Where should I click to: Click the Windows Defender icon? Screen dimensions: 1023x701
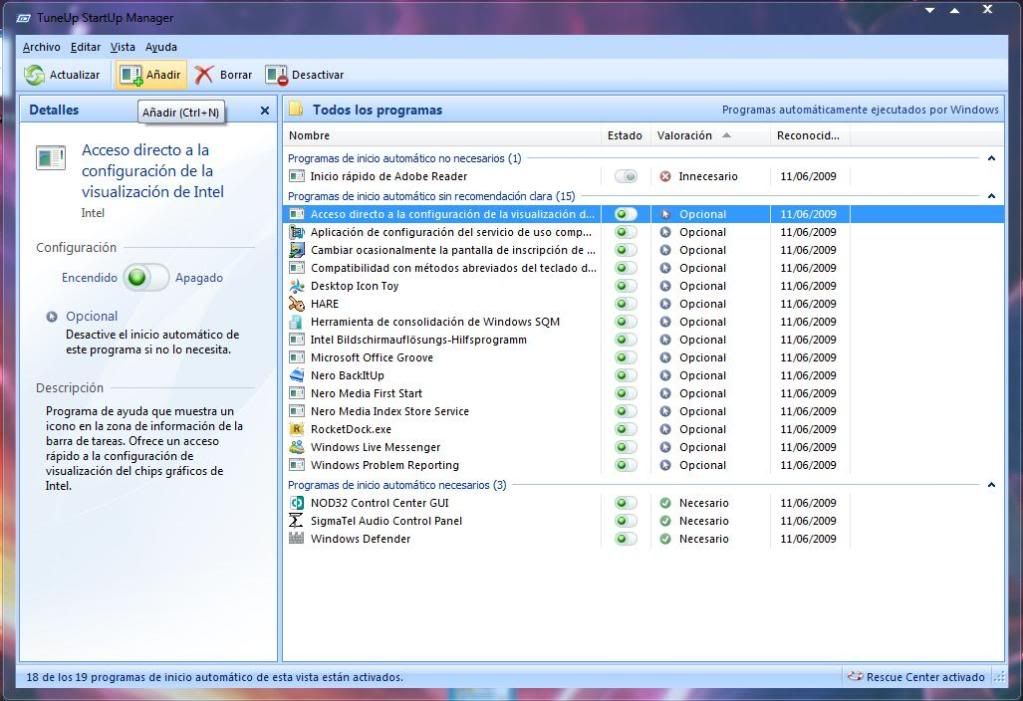pyautogui.click(x=297, y=538)
